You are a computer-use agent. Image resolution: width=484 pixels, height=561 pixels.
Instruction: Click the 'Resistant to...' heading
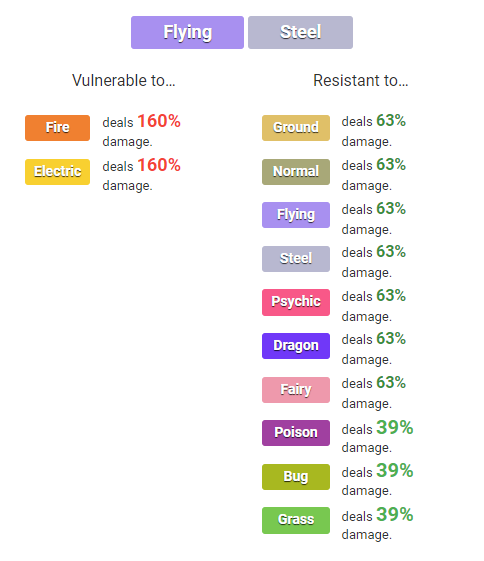click(x=361, y=80)
